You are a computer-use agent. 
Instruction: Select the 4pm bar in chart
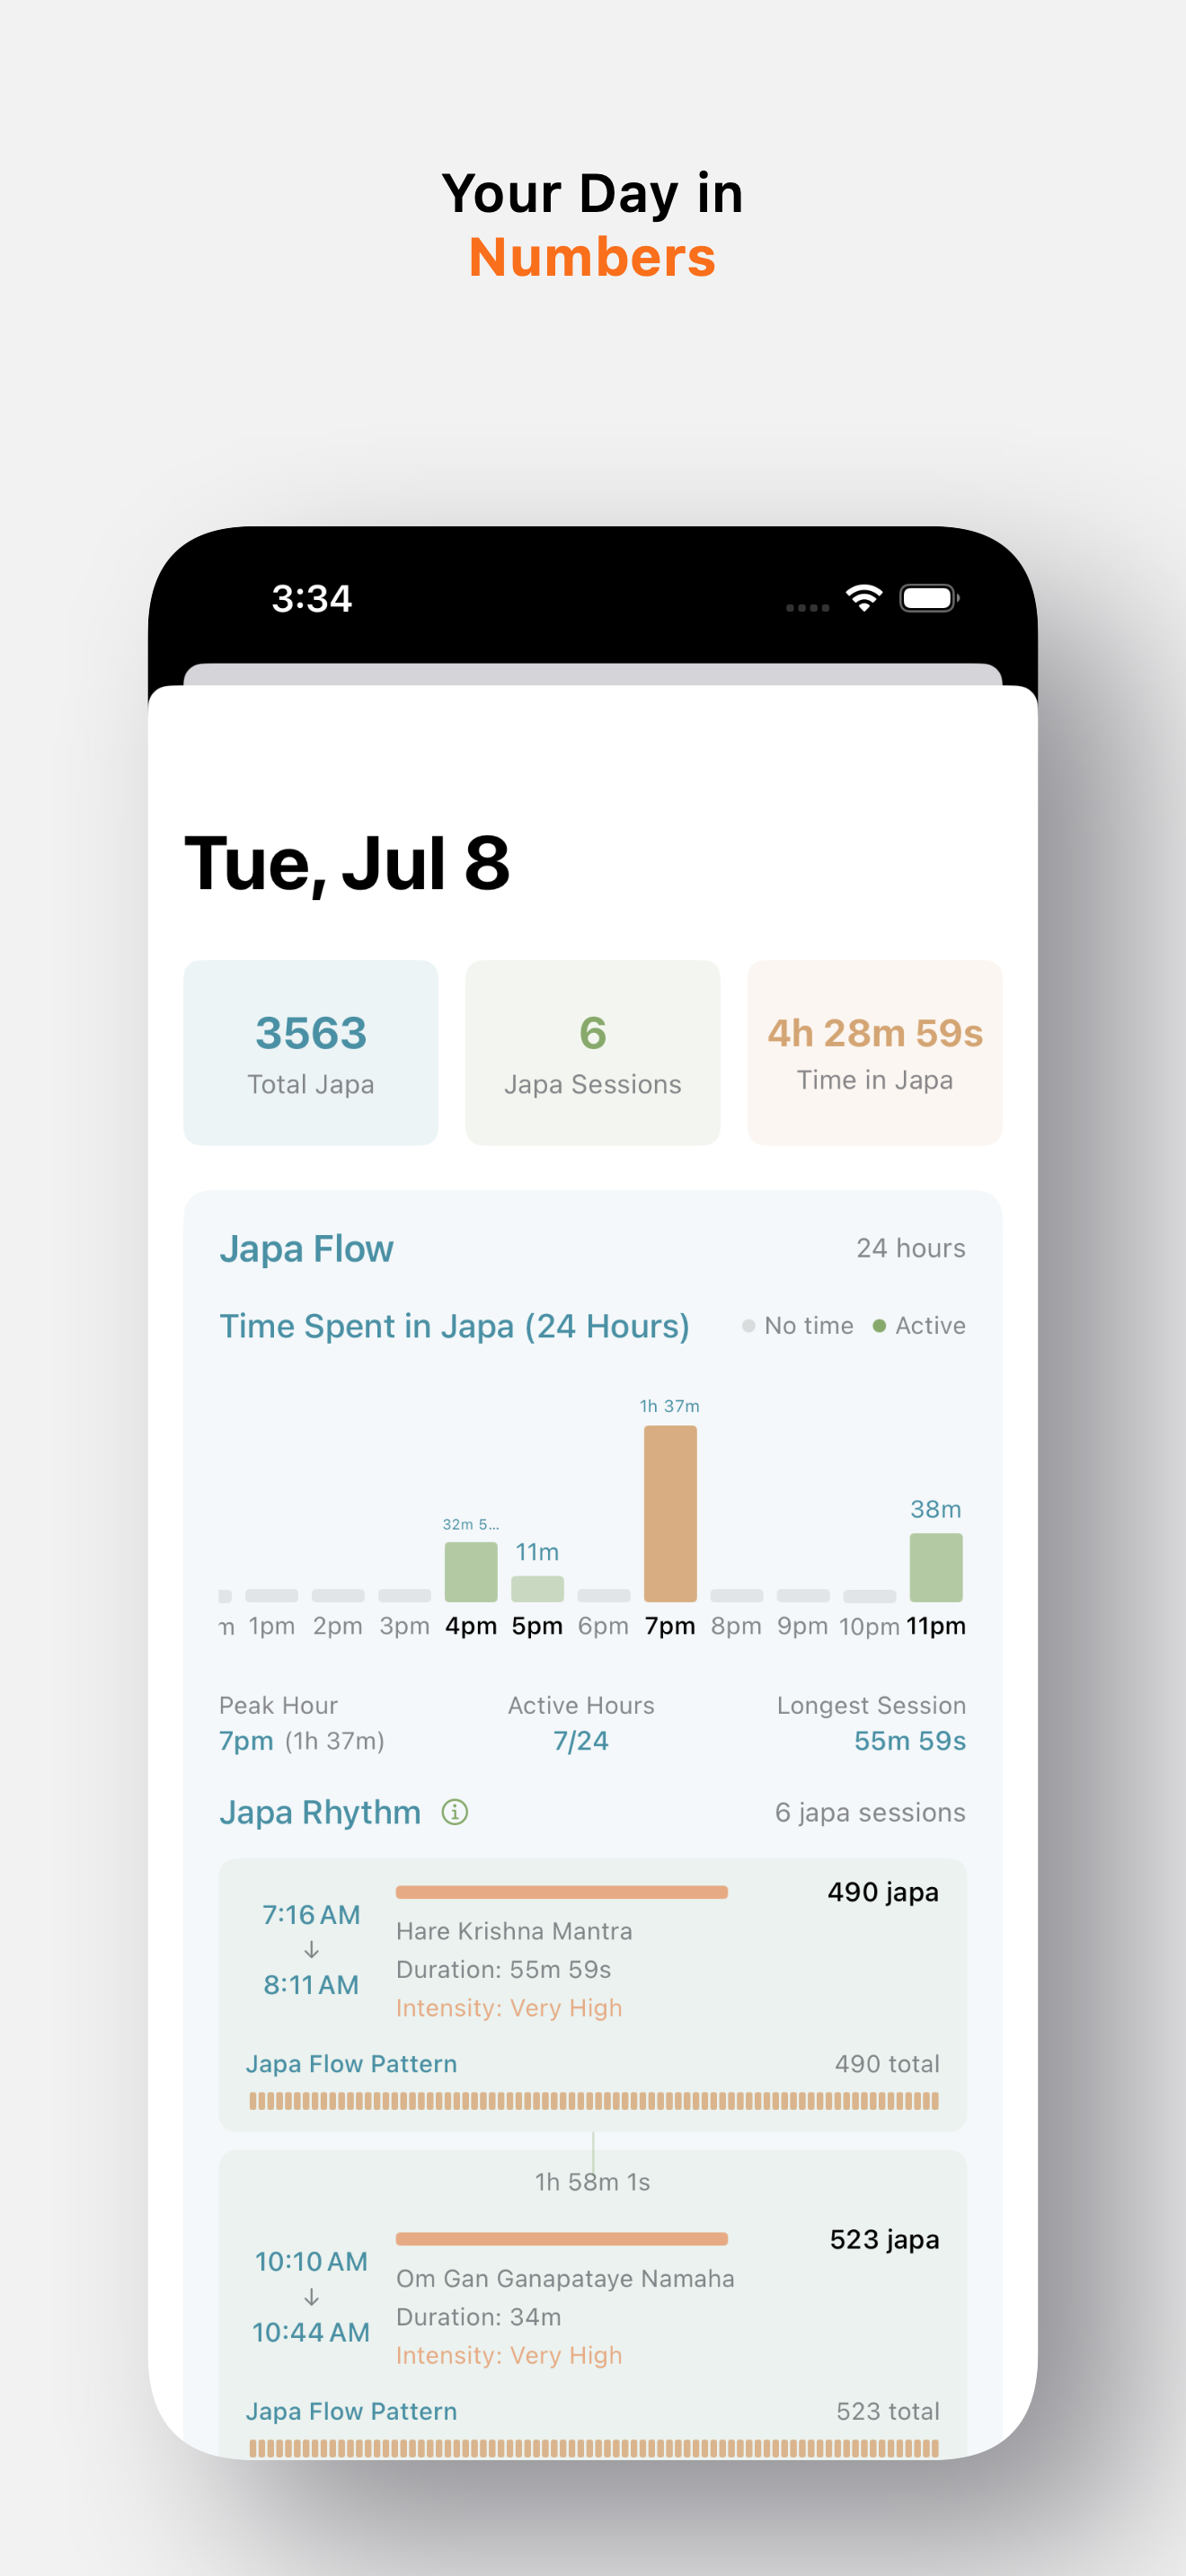(x=471, y=1572)
